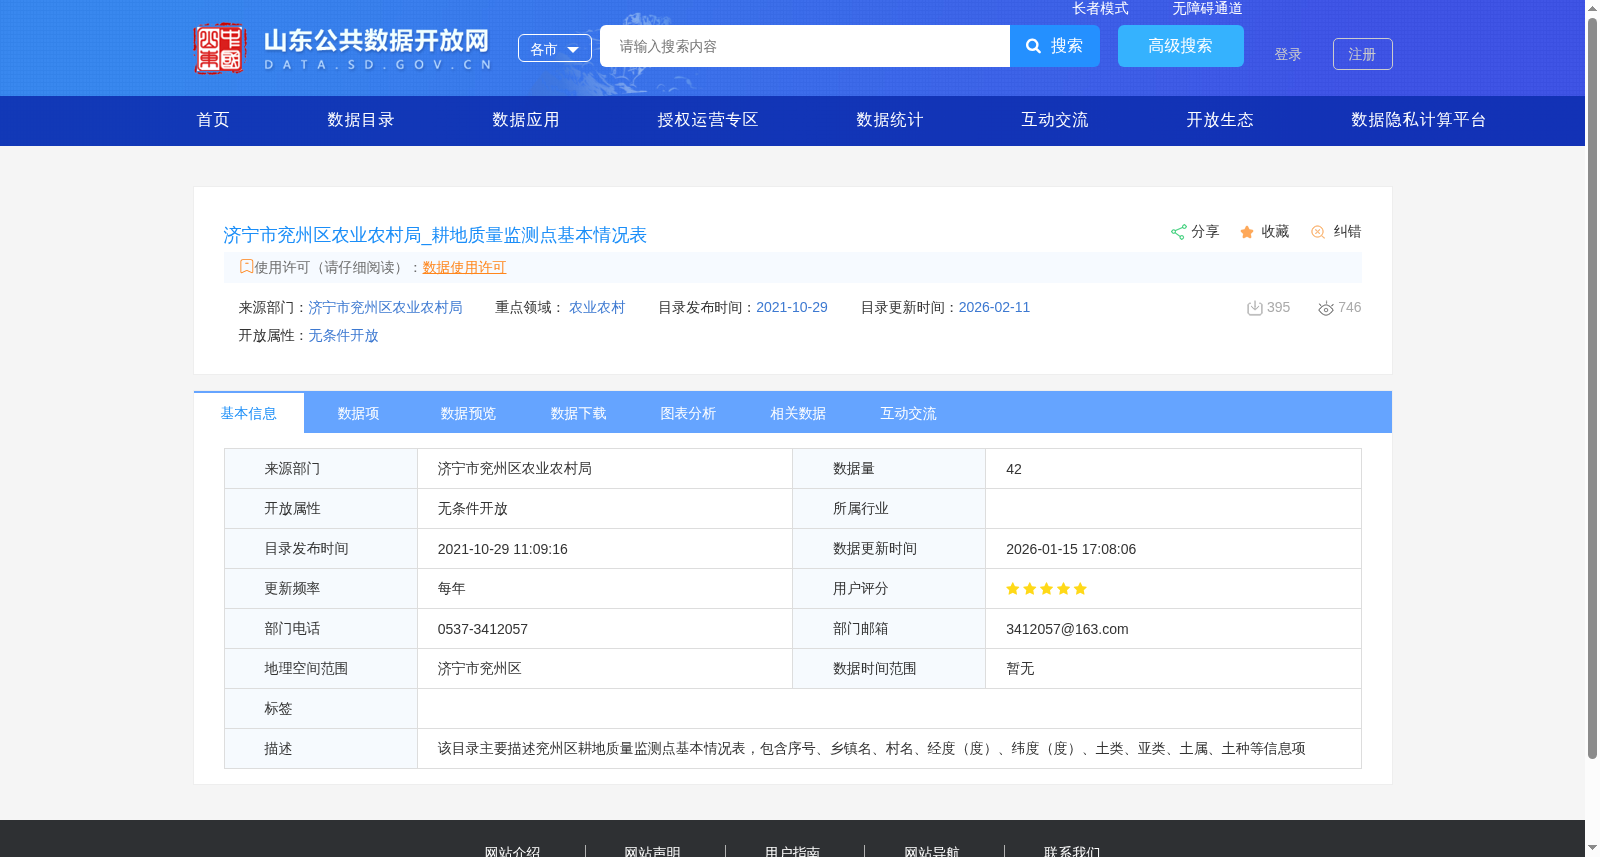This screenshot has height=857, width=1600.
Task: Open the 数据使用许可 license link
Action: pyautogui.click(x=464, y=267)
